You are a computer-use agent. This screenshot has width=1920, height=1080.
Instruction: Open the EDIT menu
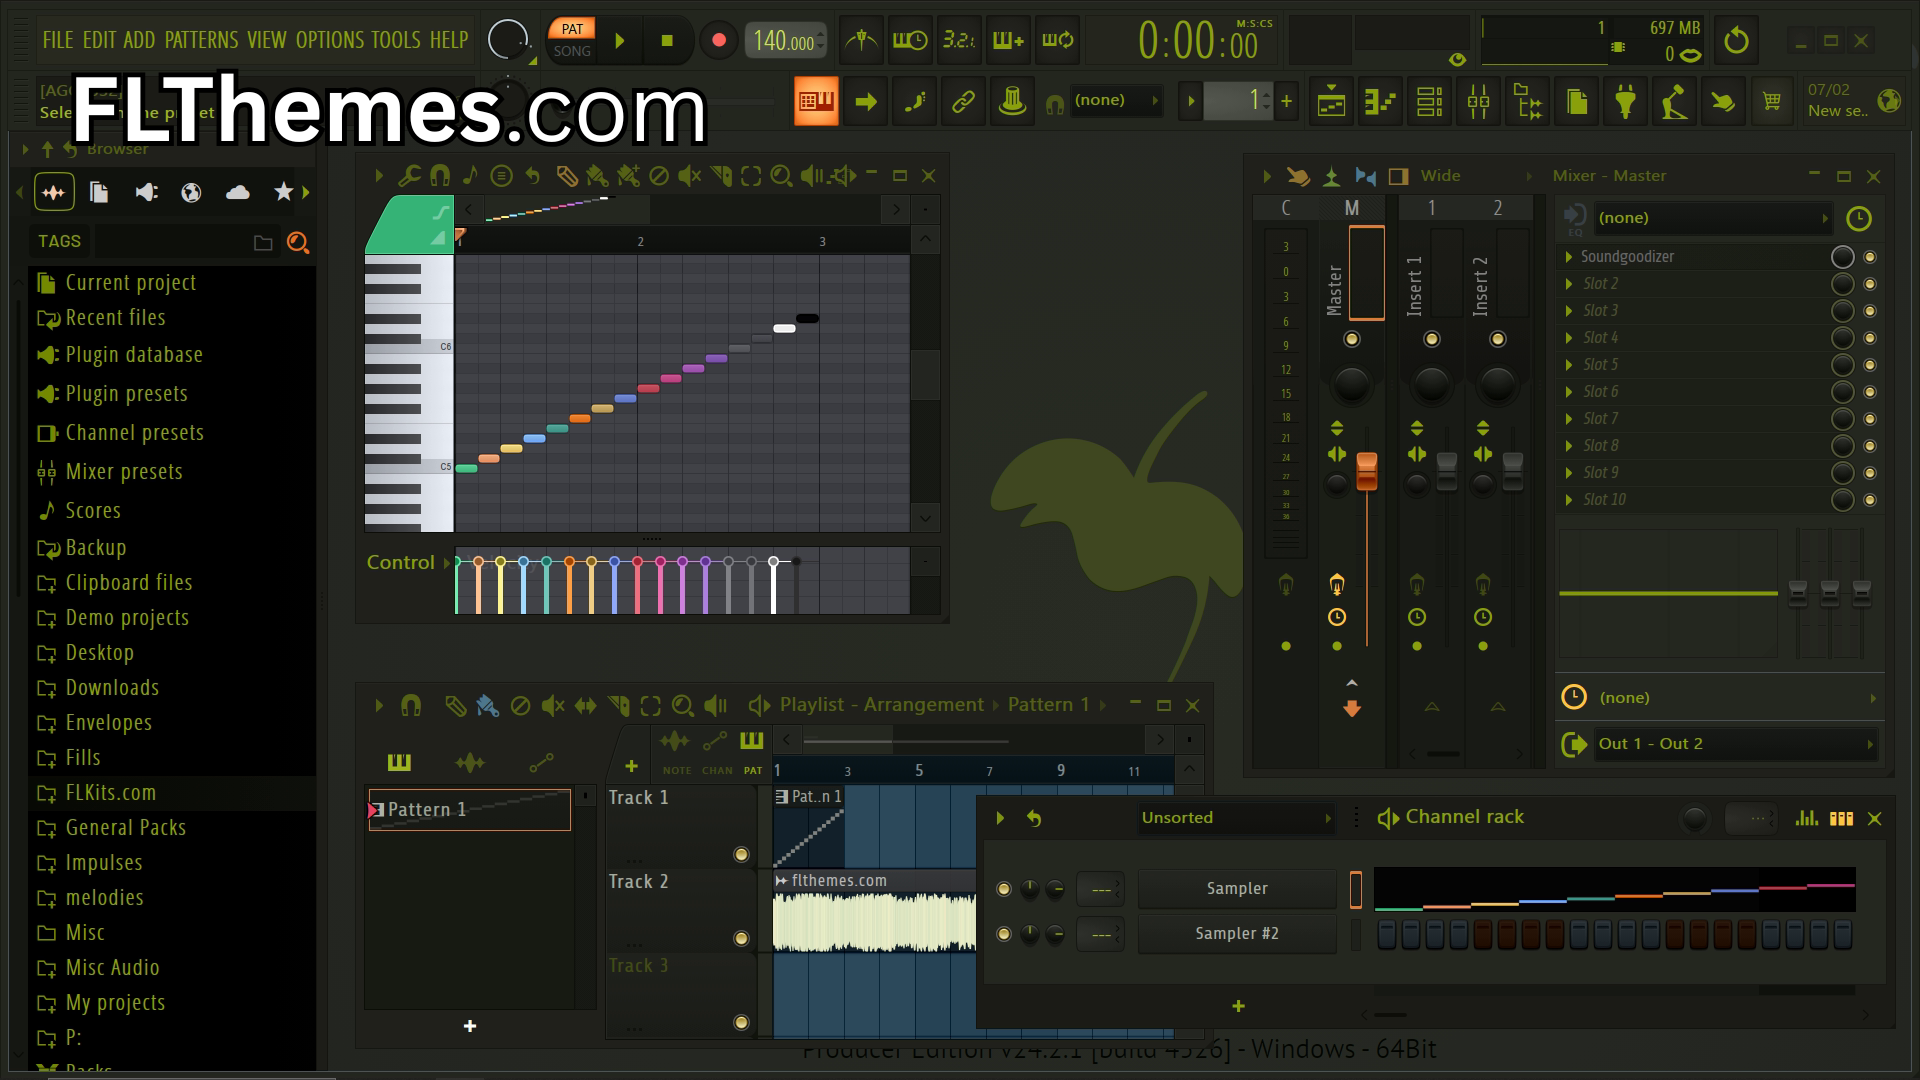click(x=99, y=40)
